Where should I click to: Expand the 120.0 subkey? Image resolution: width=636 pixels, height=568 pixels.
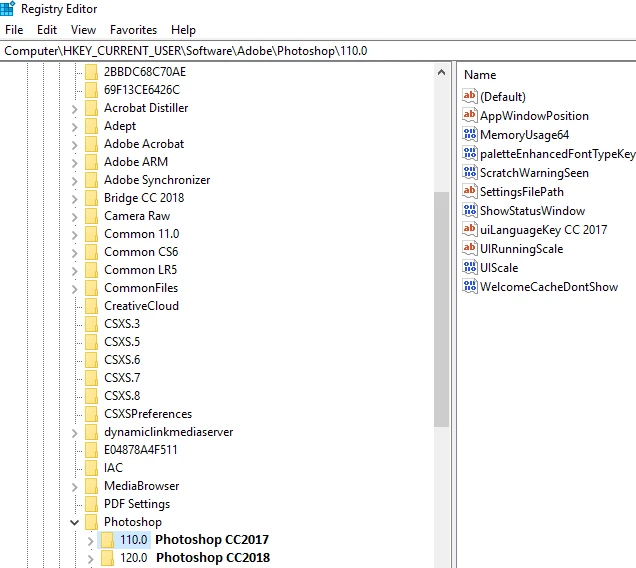pos(90,559)
